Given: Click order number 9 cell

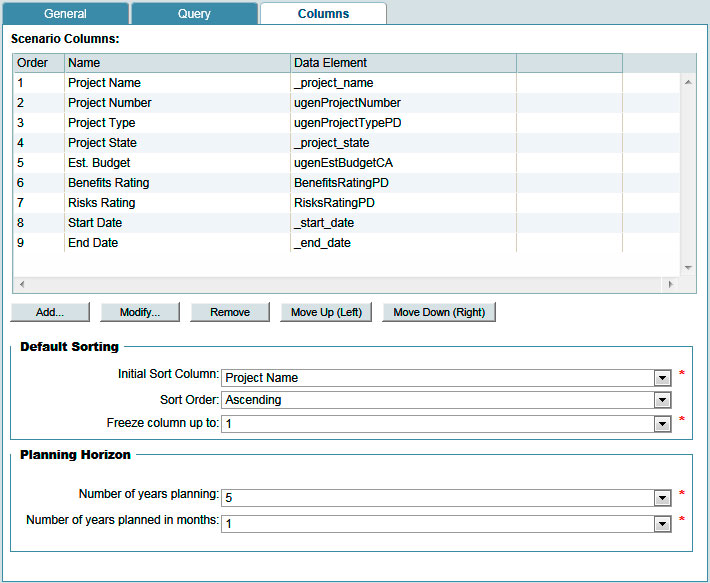Looking at the screenshot, I should tap(39, 243).
